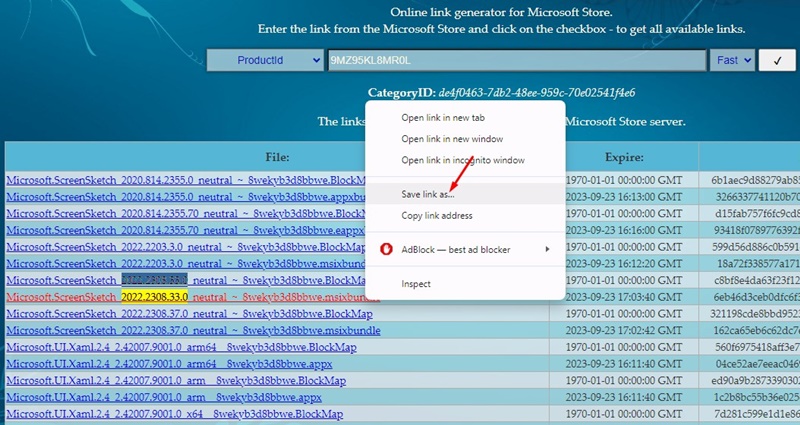
Task: Open ScreenSketch 2020.814.2355.0 appxbundle link
Action: tap(186, 197)
